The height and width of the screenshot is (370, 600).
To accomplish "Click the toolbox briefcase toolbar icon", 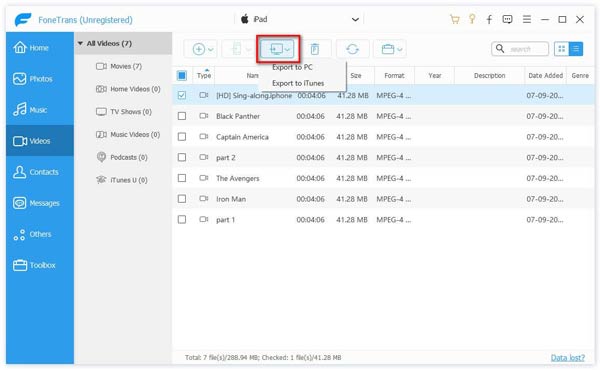I will click(x=388, y=49).
